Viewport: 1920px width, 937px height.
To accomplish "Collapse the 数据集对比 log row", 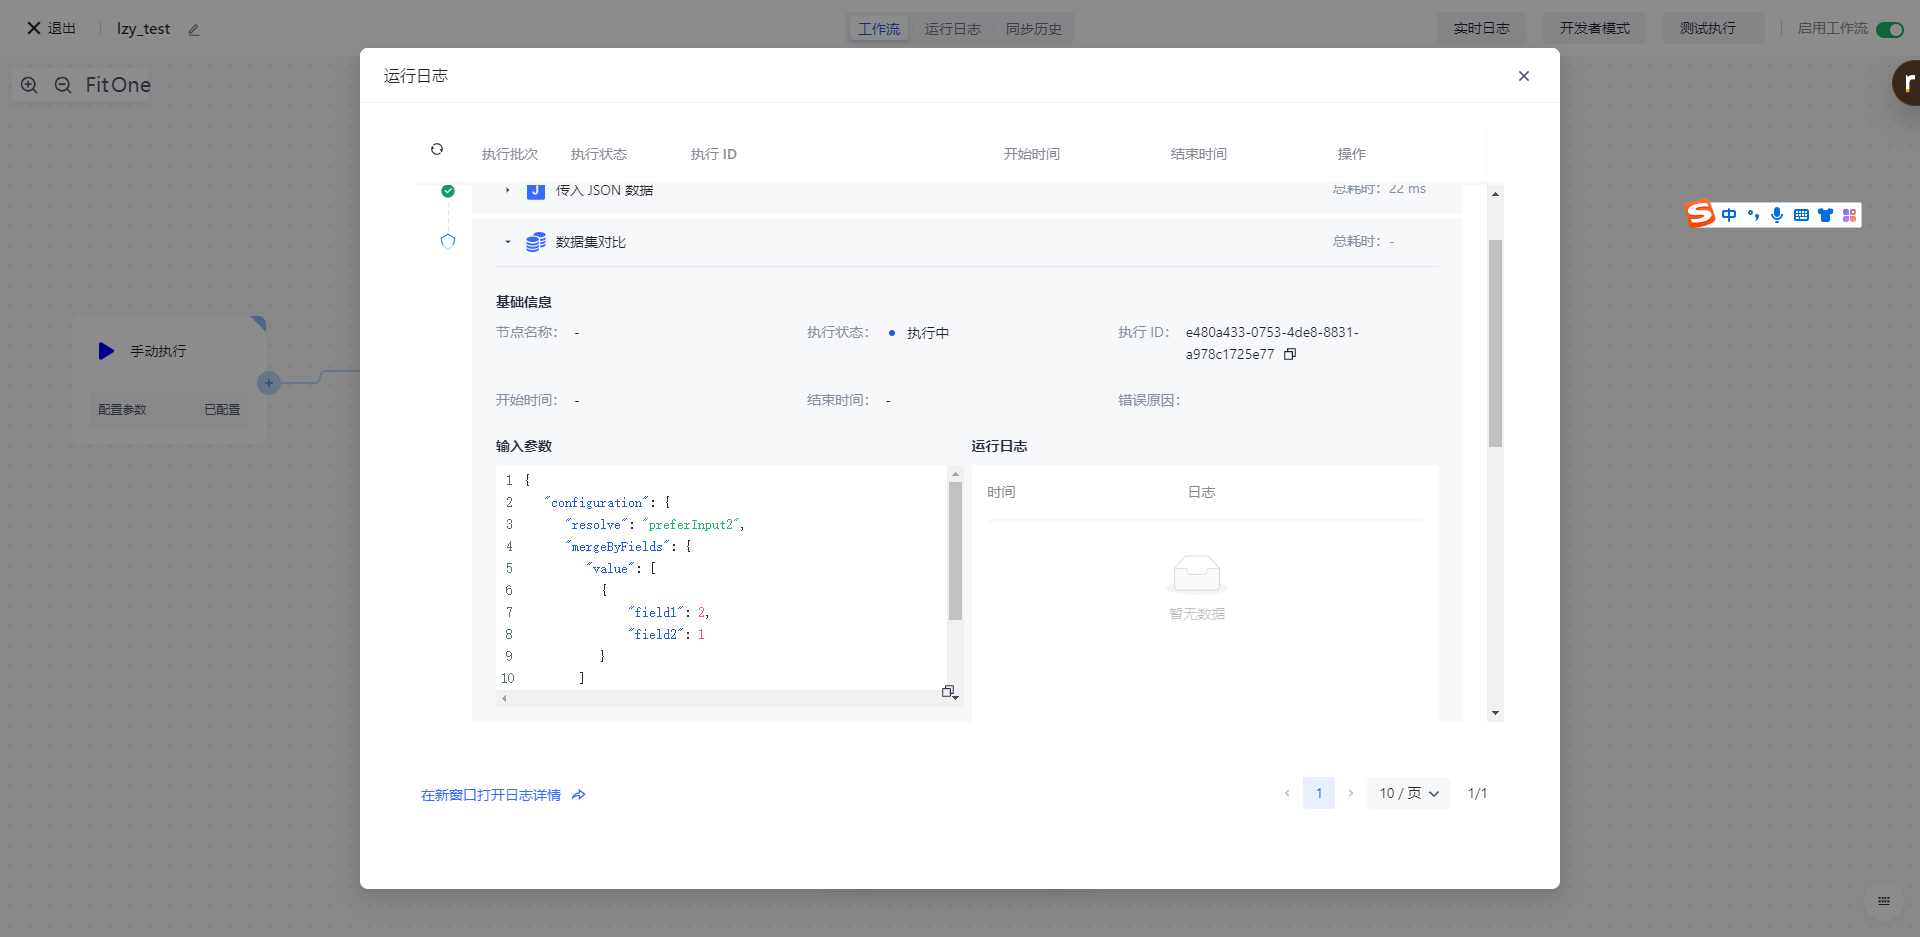I will 508,242.
